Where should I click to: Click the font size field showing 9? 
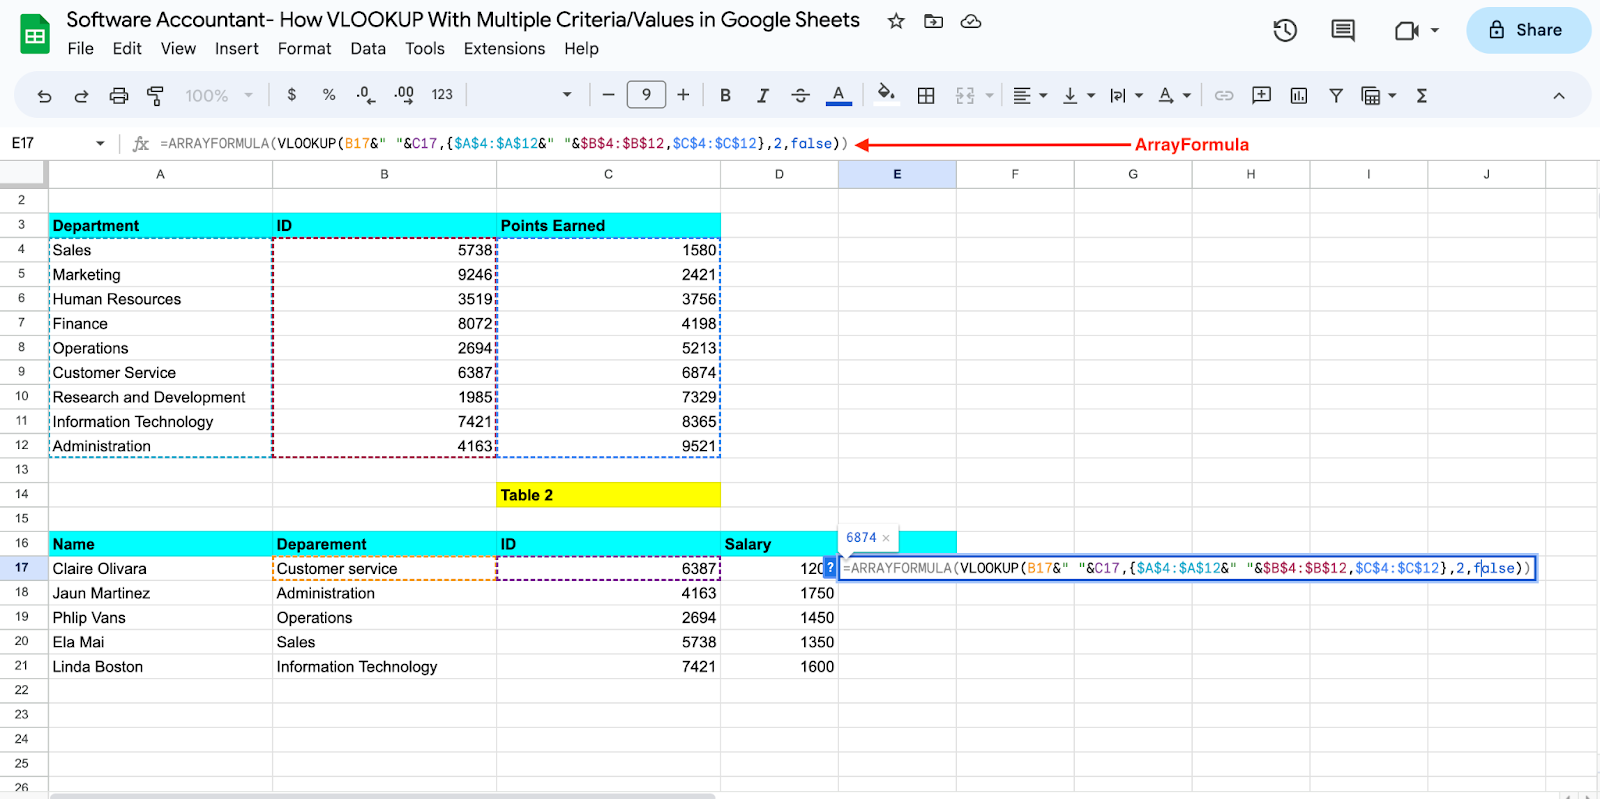646,95
